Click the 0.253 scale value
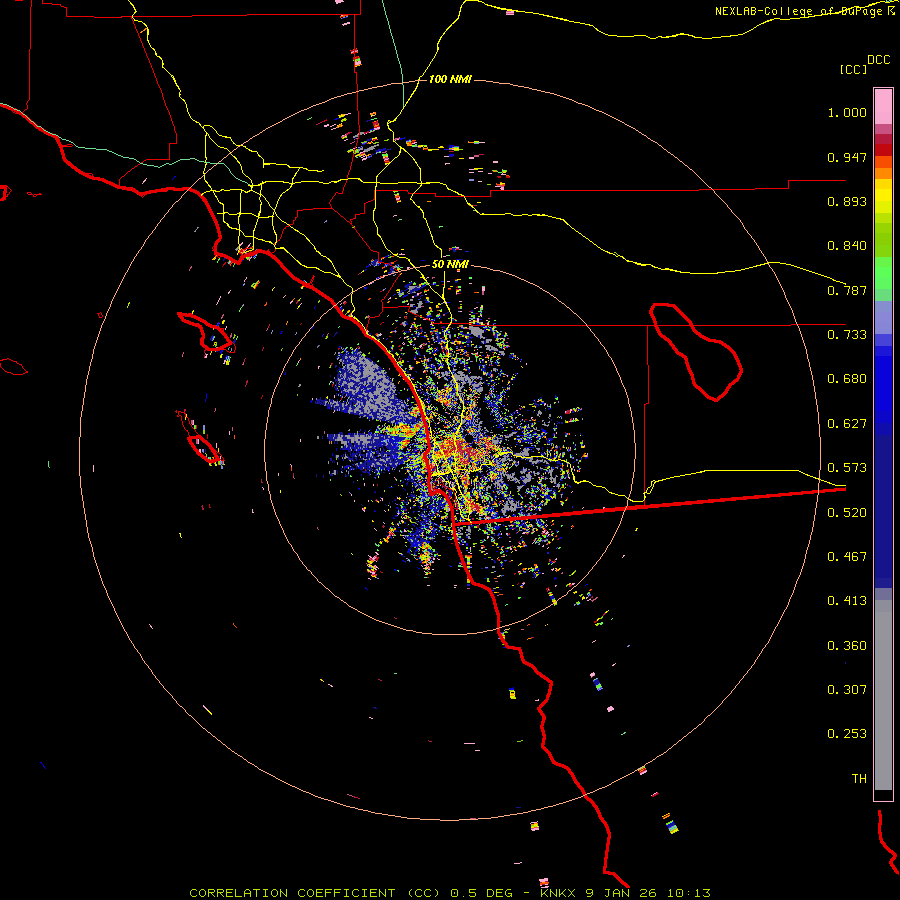The height and width of the screenshot is (900, 900). pos(847,734)
